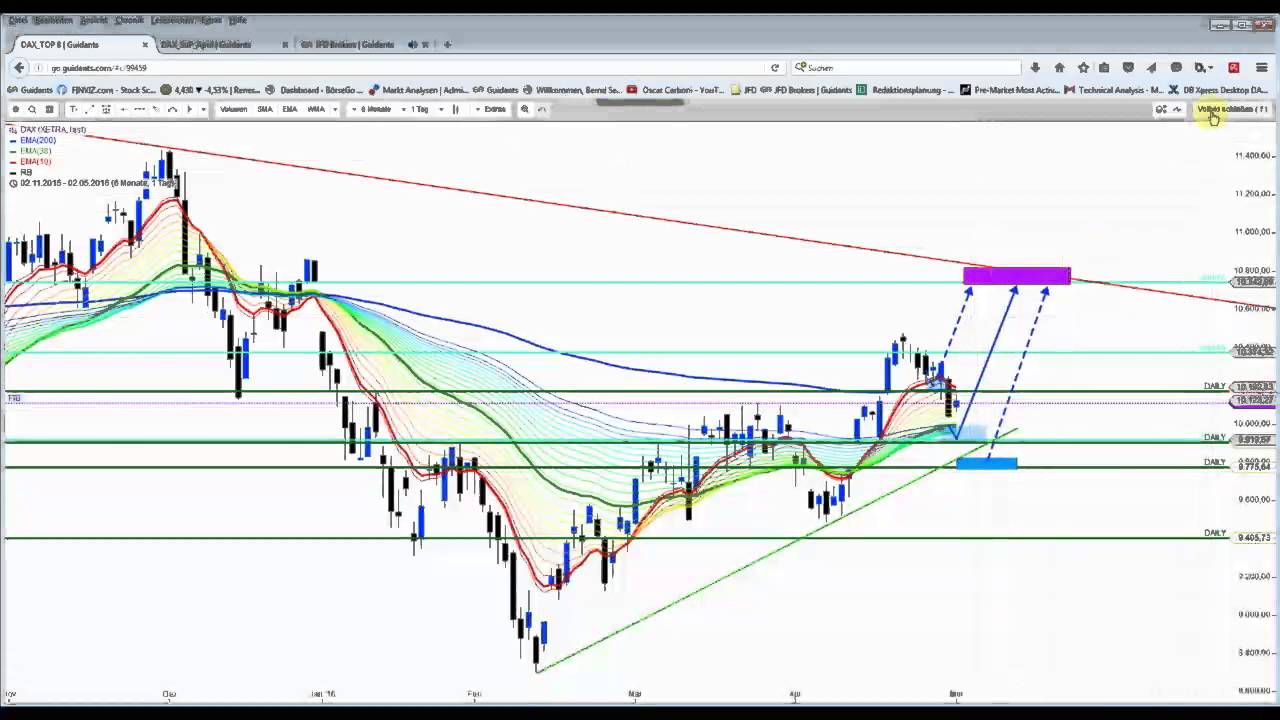Go to the browser home page icon
Viewport: 1280px width, 720px height.
tap(1059, 67)
